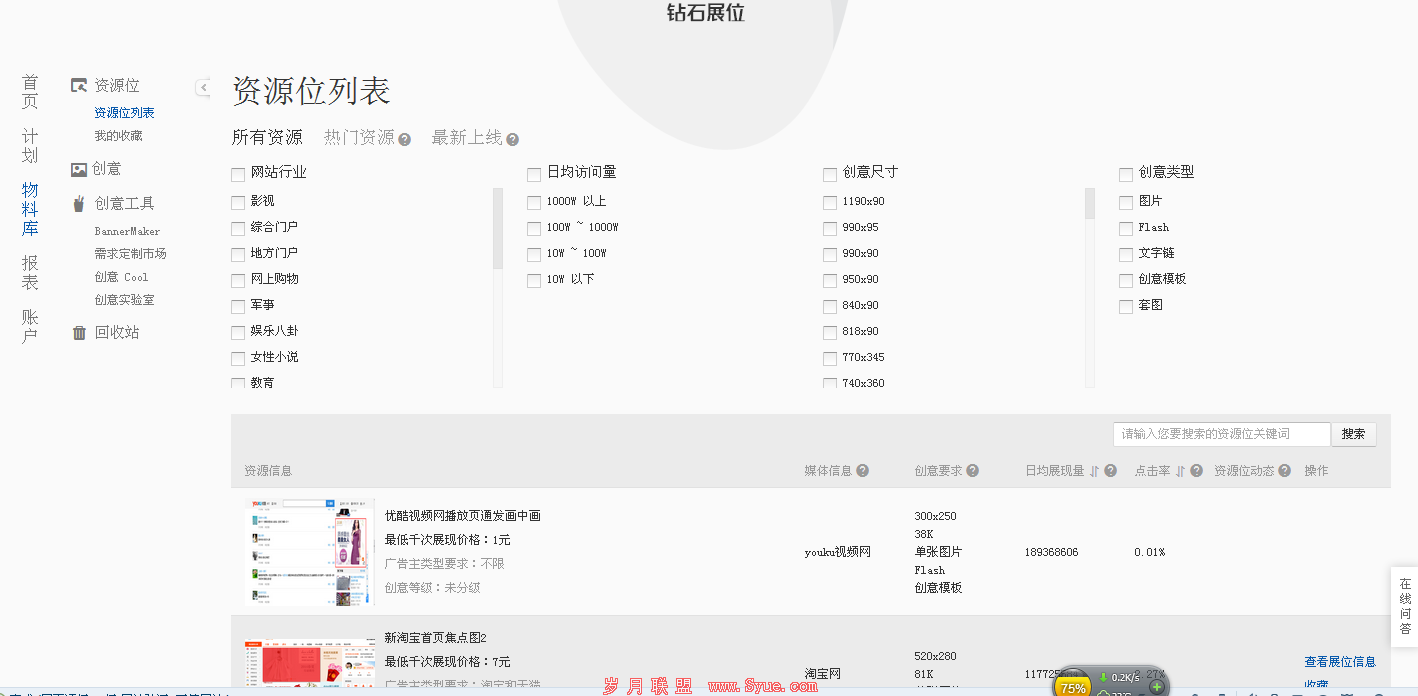
Task: Click help icon next to 媒体信息
Action: pyautogui.click(x=862, y=471)
